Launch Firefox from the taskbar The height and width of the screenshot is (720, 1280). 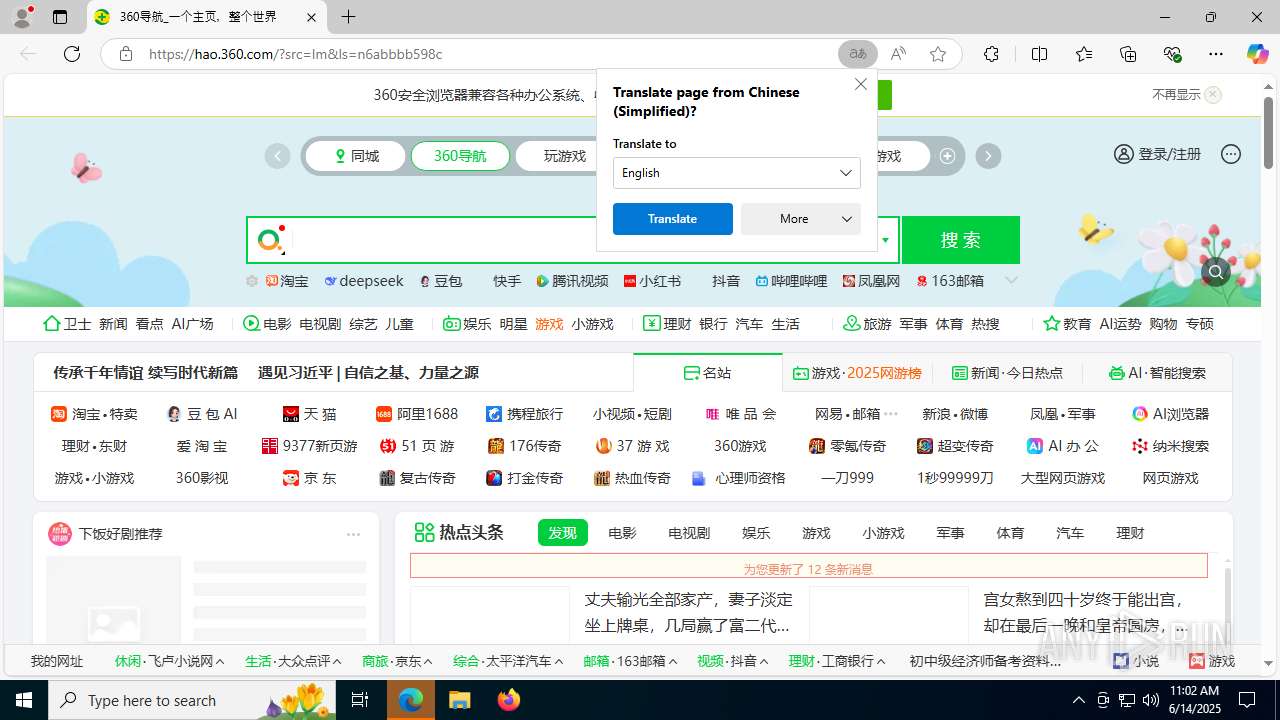509,700
